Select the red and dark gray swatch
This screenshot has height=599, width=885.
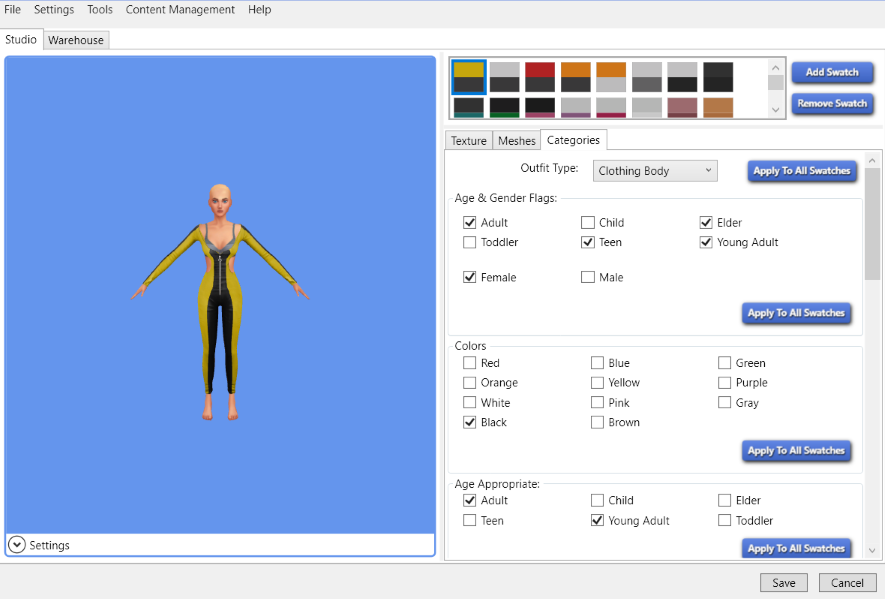click(x=540, y=77)
